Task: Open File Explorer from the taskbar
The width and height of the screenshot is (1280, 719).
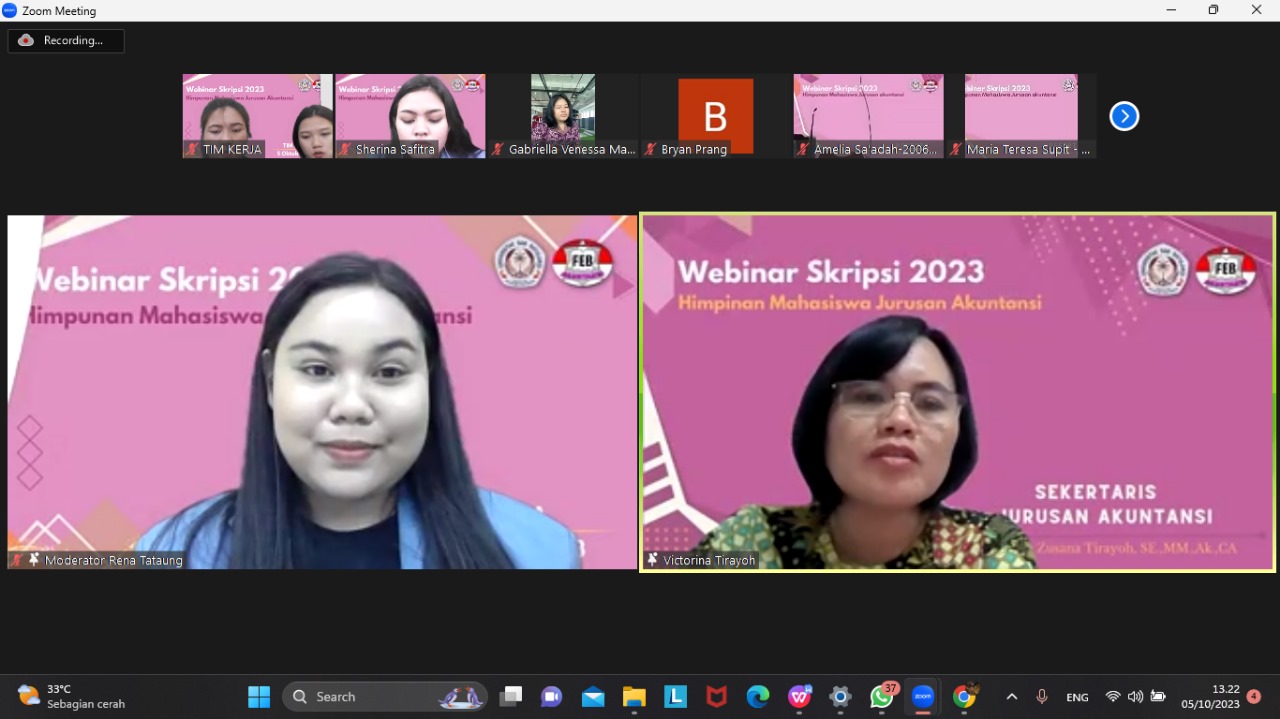Action: [x=634, y=697]
